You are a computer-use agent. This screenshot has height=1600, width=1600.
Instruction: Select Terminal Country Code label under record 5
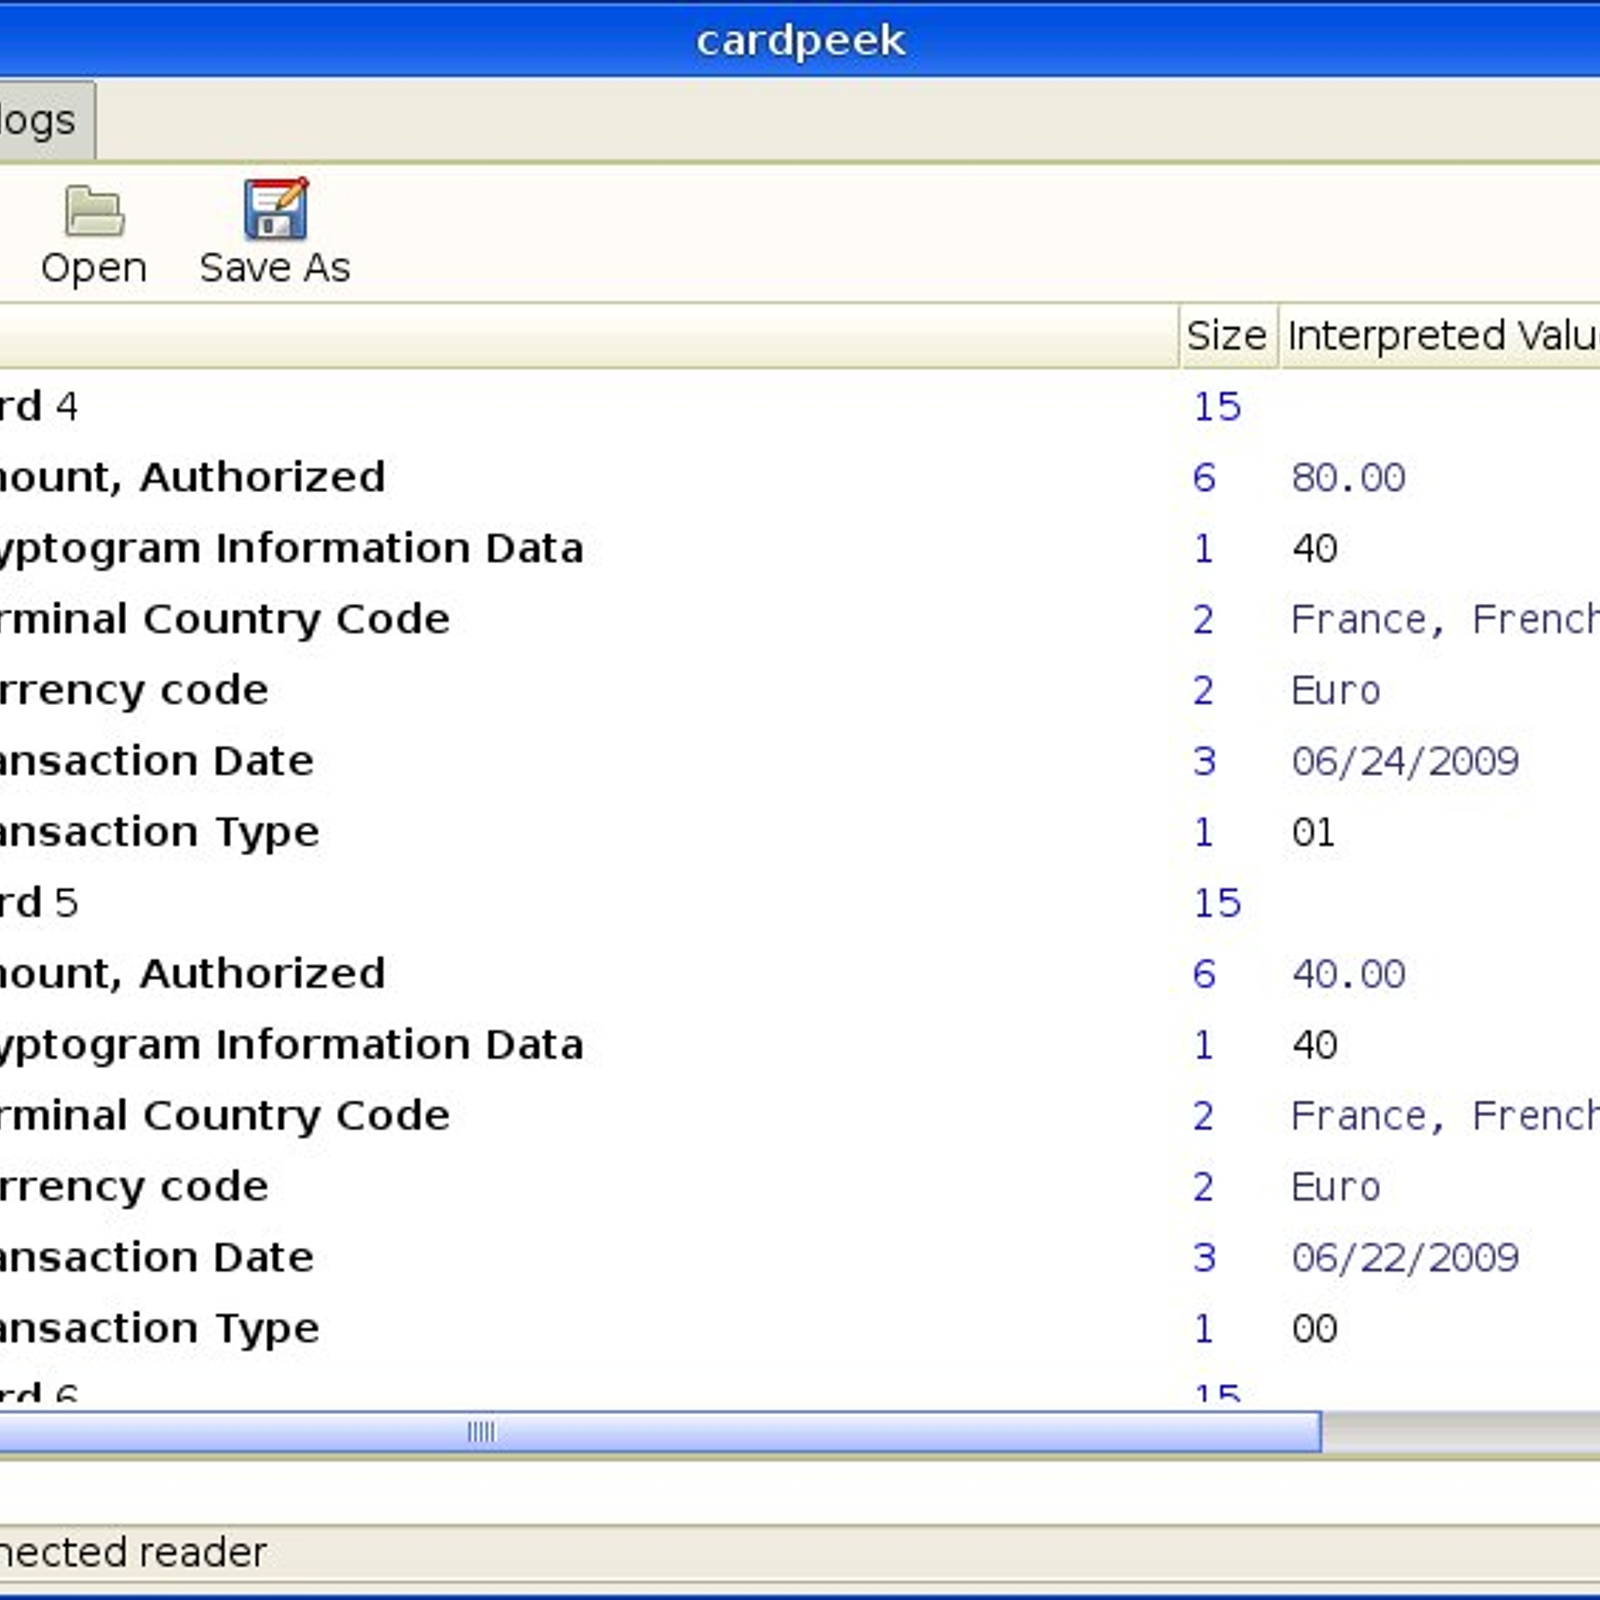[x=225, y=1115]
